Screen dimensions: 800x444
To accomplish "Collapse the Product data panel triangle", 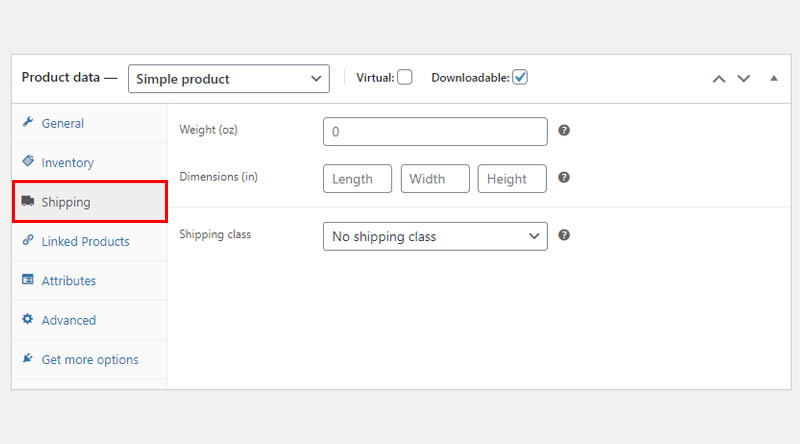I will tap(774, 79).
